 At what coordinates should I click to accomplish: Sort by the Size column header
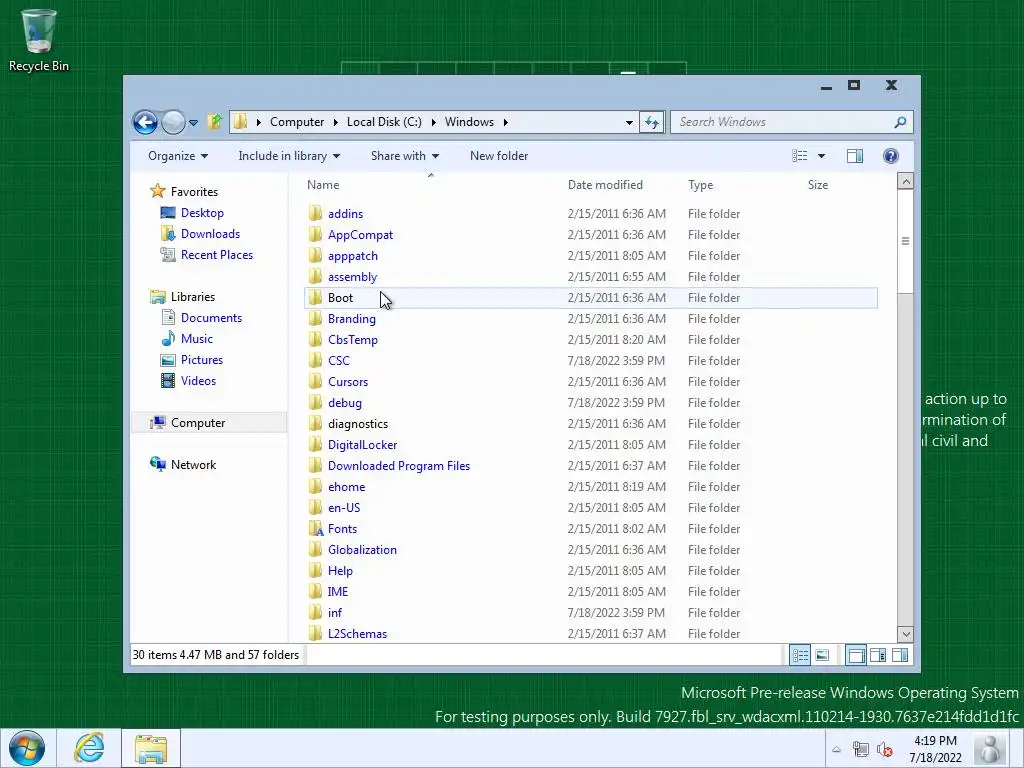[x=818, y=185]
